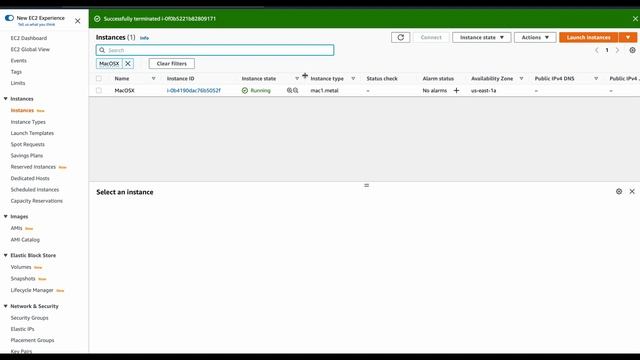Add alarm plus icon for MacOSX
Image resolution: width=640 pixels, height=360 pixels.
(x=456, y=91)
